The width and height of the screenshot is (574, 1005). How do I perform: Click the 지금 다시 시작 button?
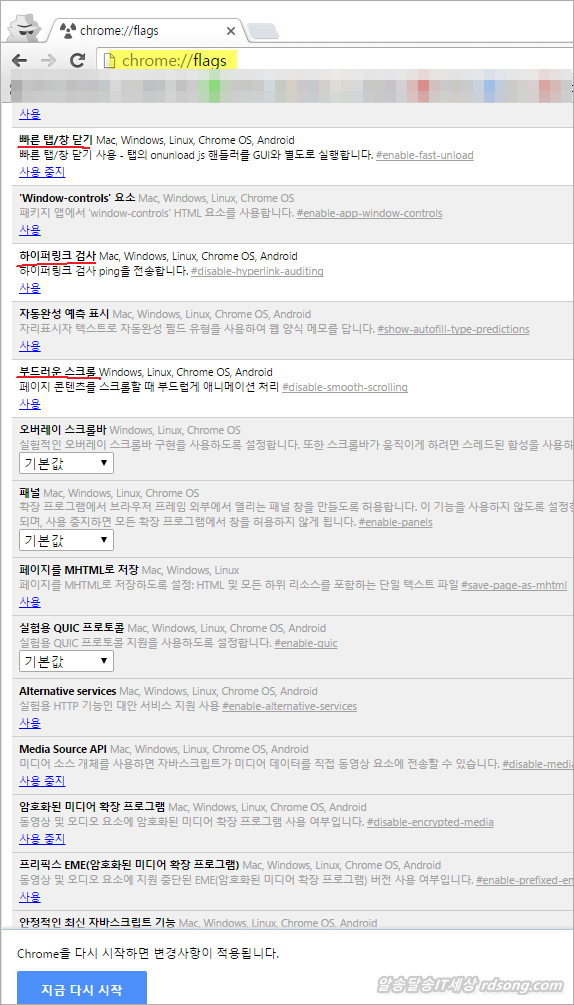(81, 988)
